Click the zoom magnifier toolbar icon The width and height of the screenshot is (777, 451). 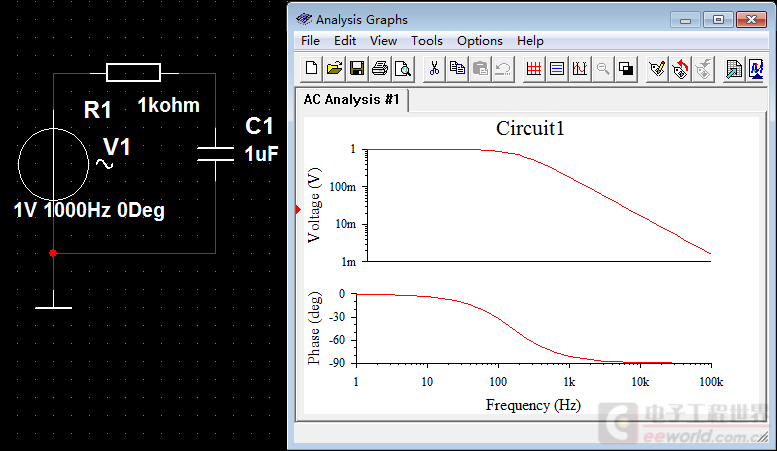(x=603, y=68)
